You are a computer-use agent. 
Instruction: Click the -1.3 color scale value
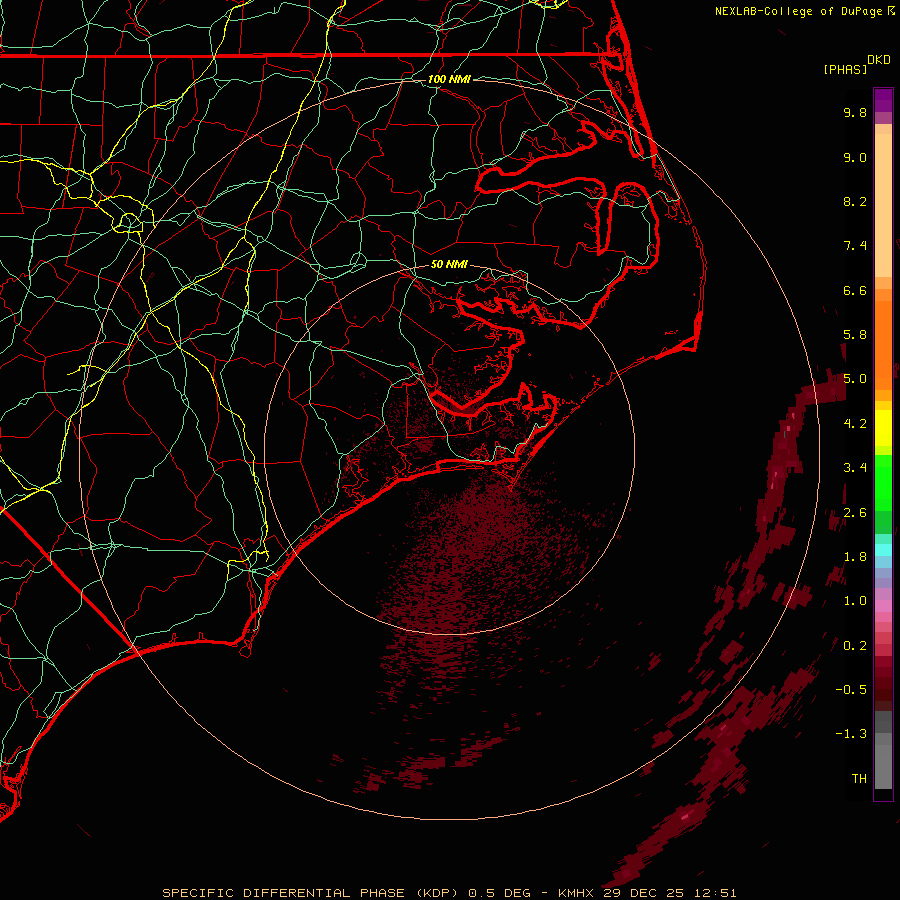coord(851,734)
